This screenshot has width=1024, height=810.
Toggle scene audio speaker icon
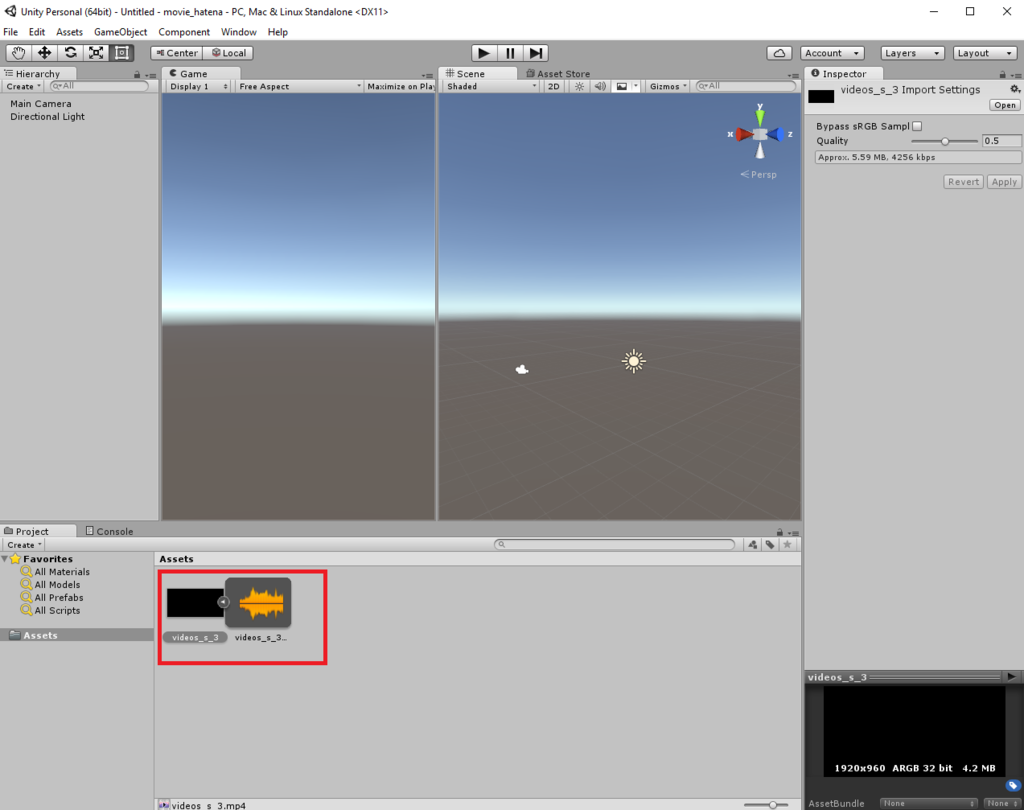point(600,86)
